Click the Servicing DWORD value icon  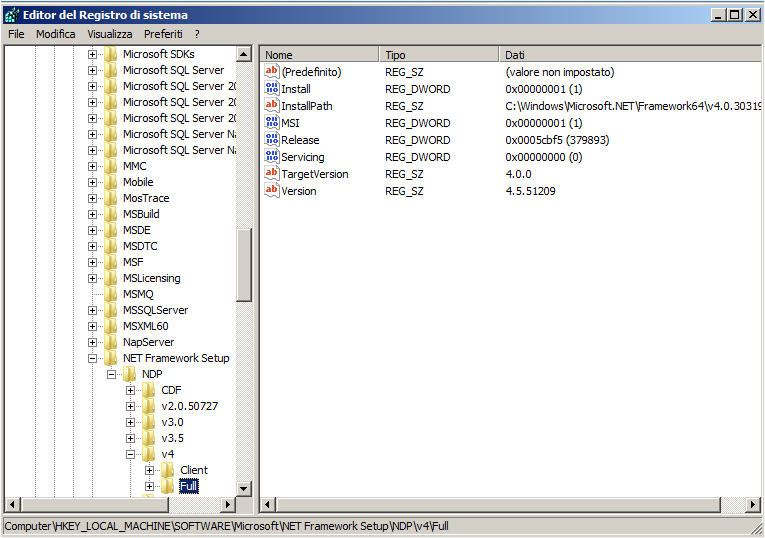[x=272, y=157]
